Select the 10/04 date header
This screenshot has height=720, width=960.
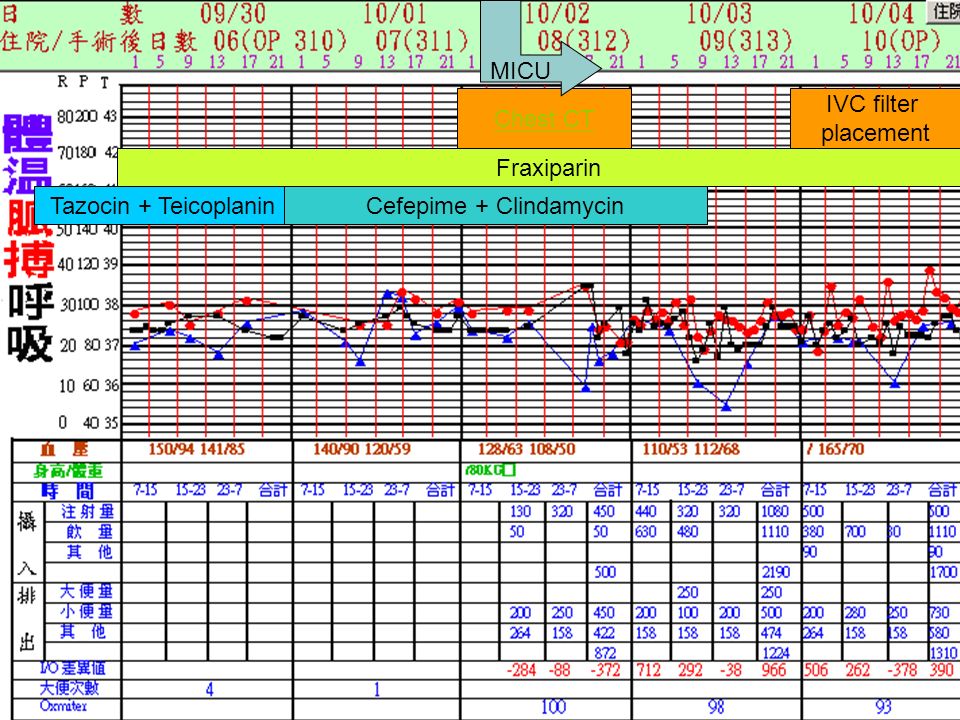[880, 13]
